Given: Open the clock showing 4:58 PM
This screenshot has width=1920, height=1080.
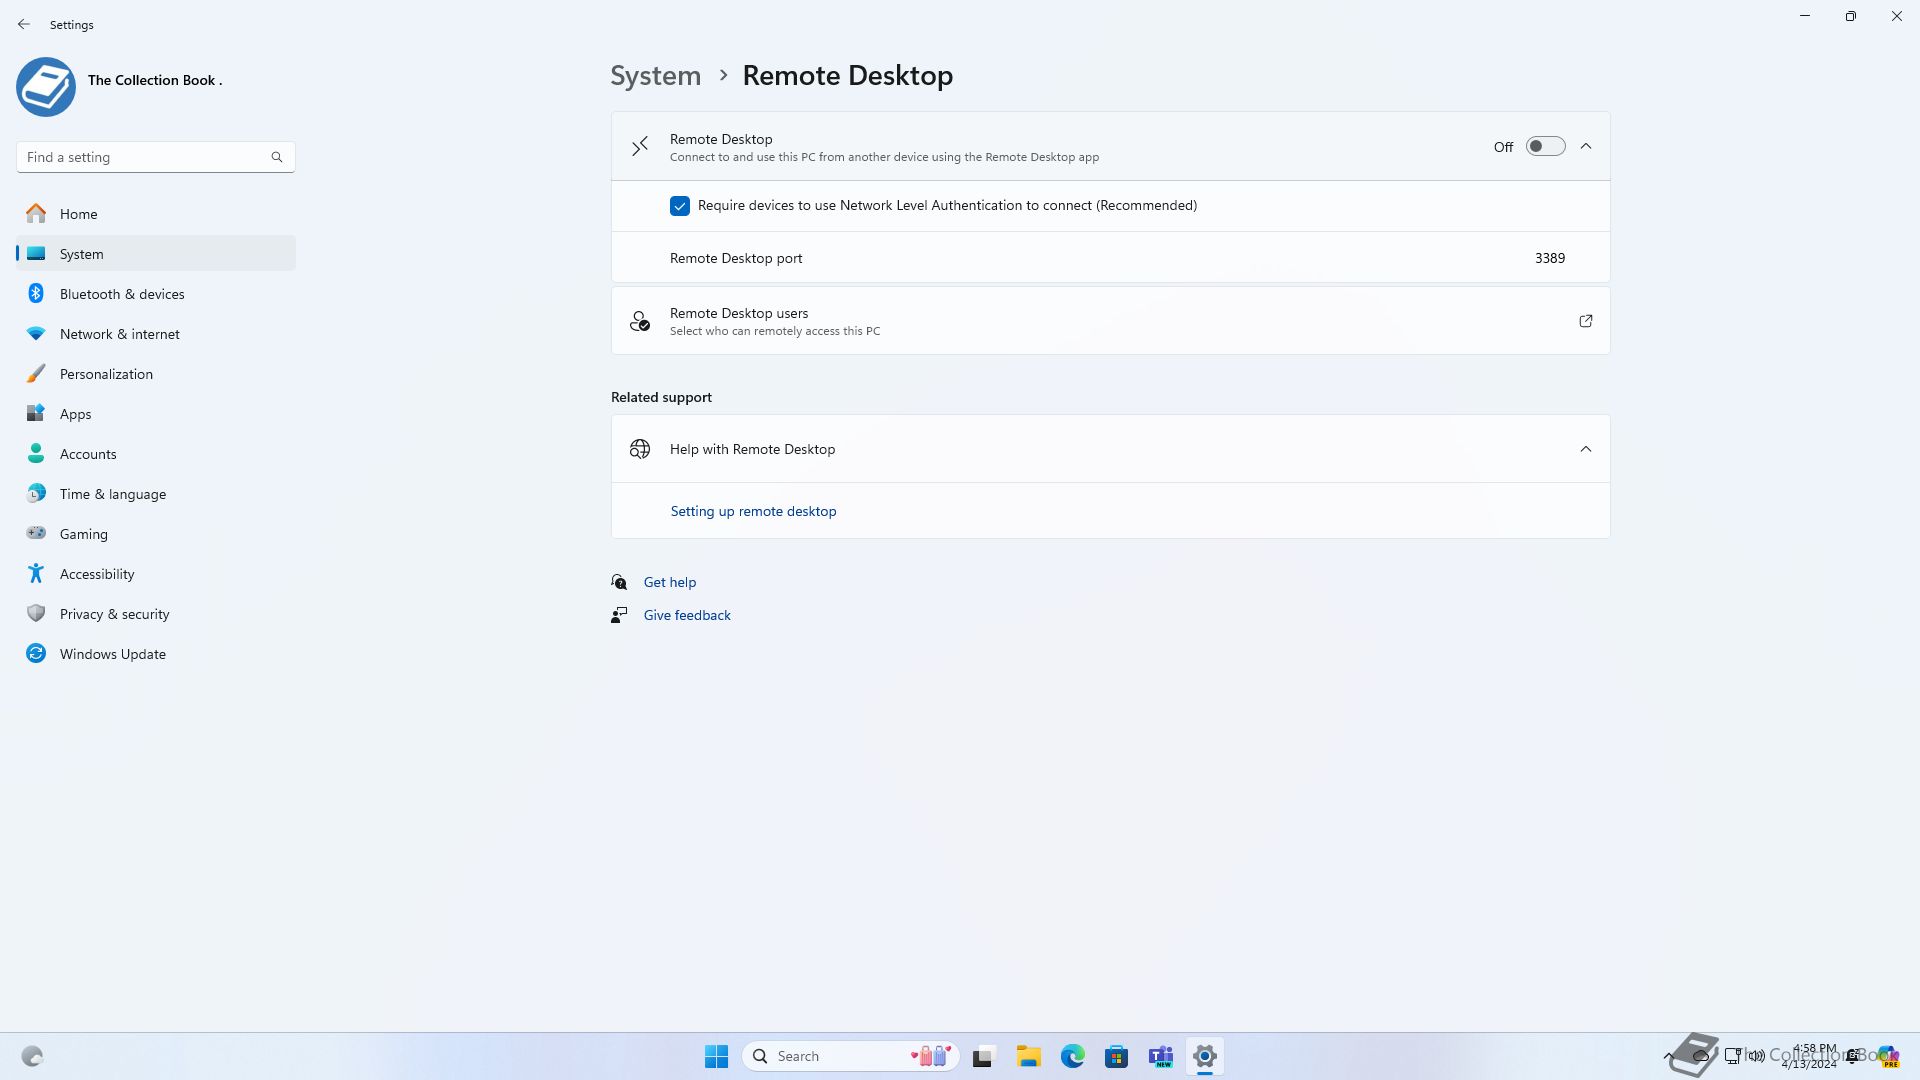Looking at the screenshot, I should [1810, 1056].
